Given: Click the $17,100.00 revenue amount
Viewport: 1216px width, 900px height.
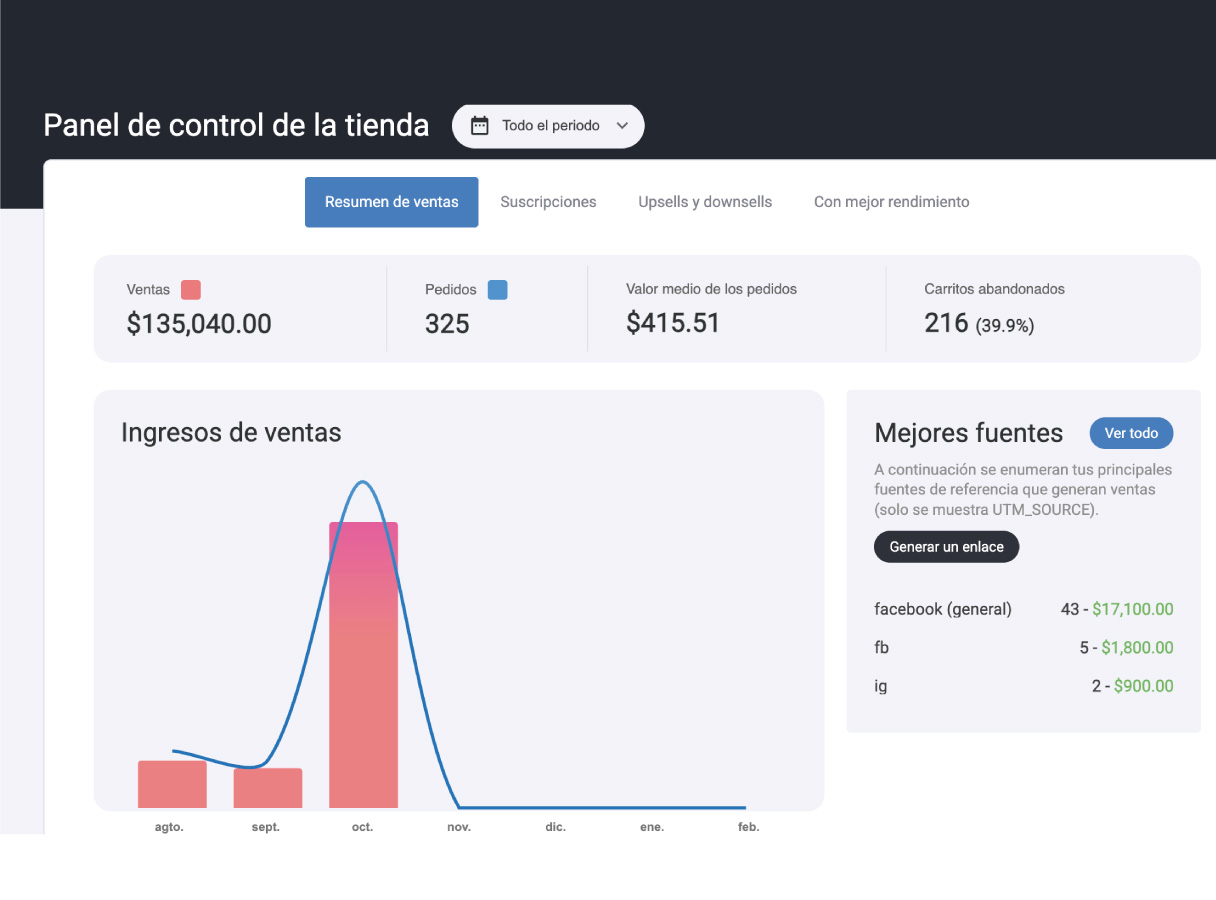Looking at the screenshot, I should point(1132,609).
